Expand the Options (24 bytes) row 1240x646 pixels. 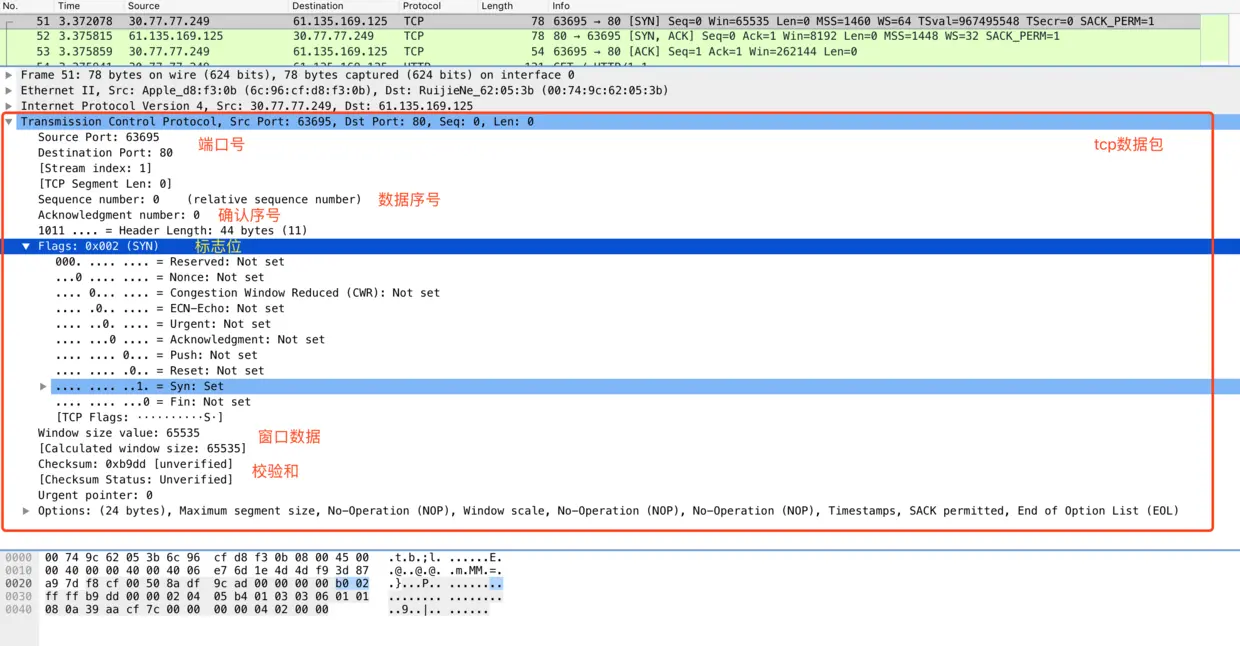click(26, 511)
